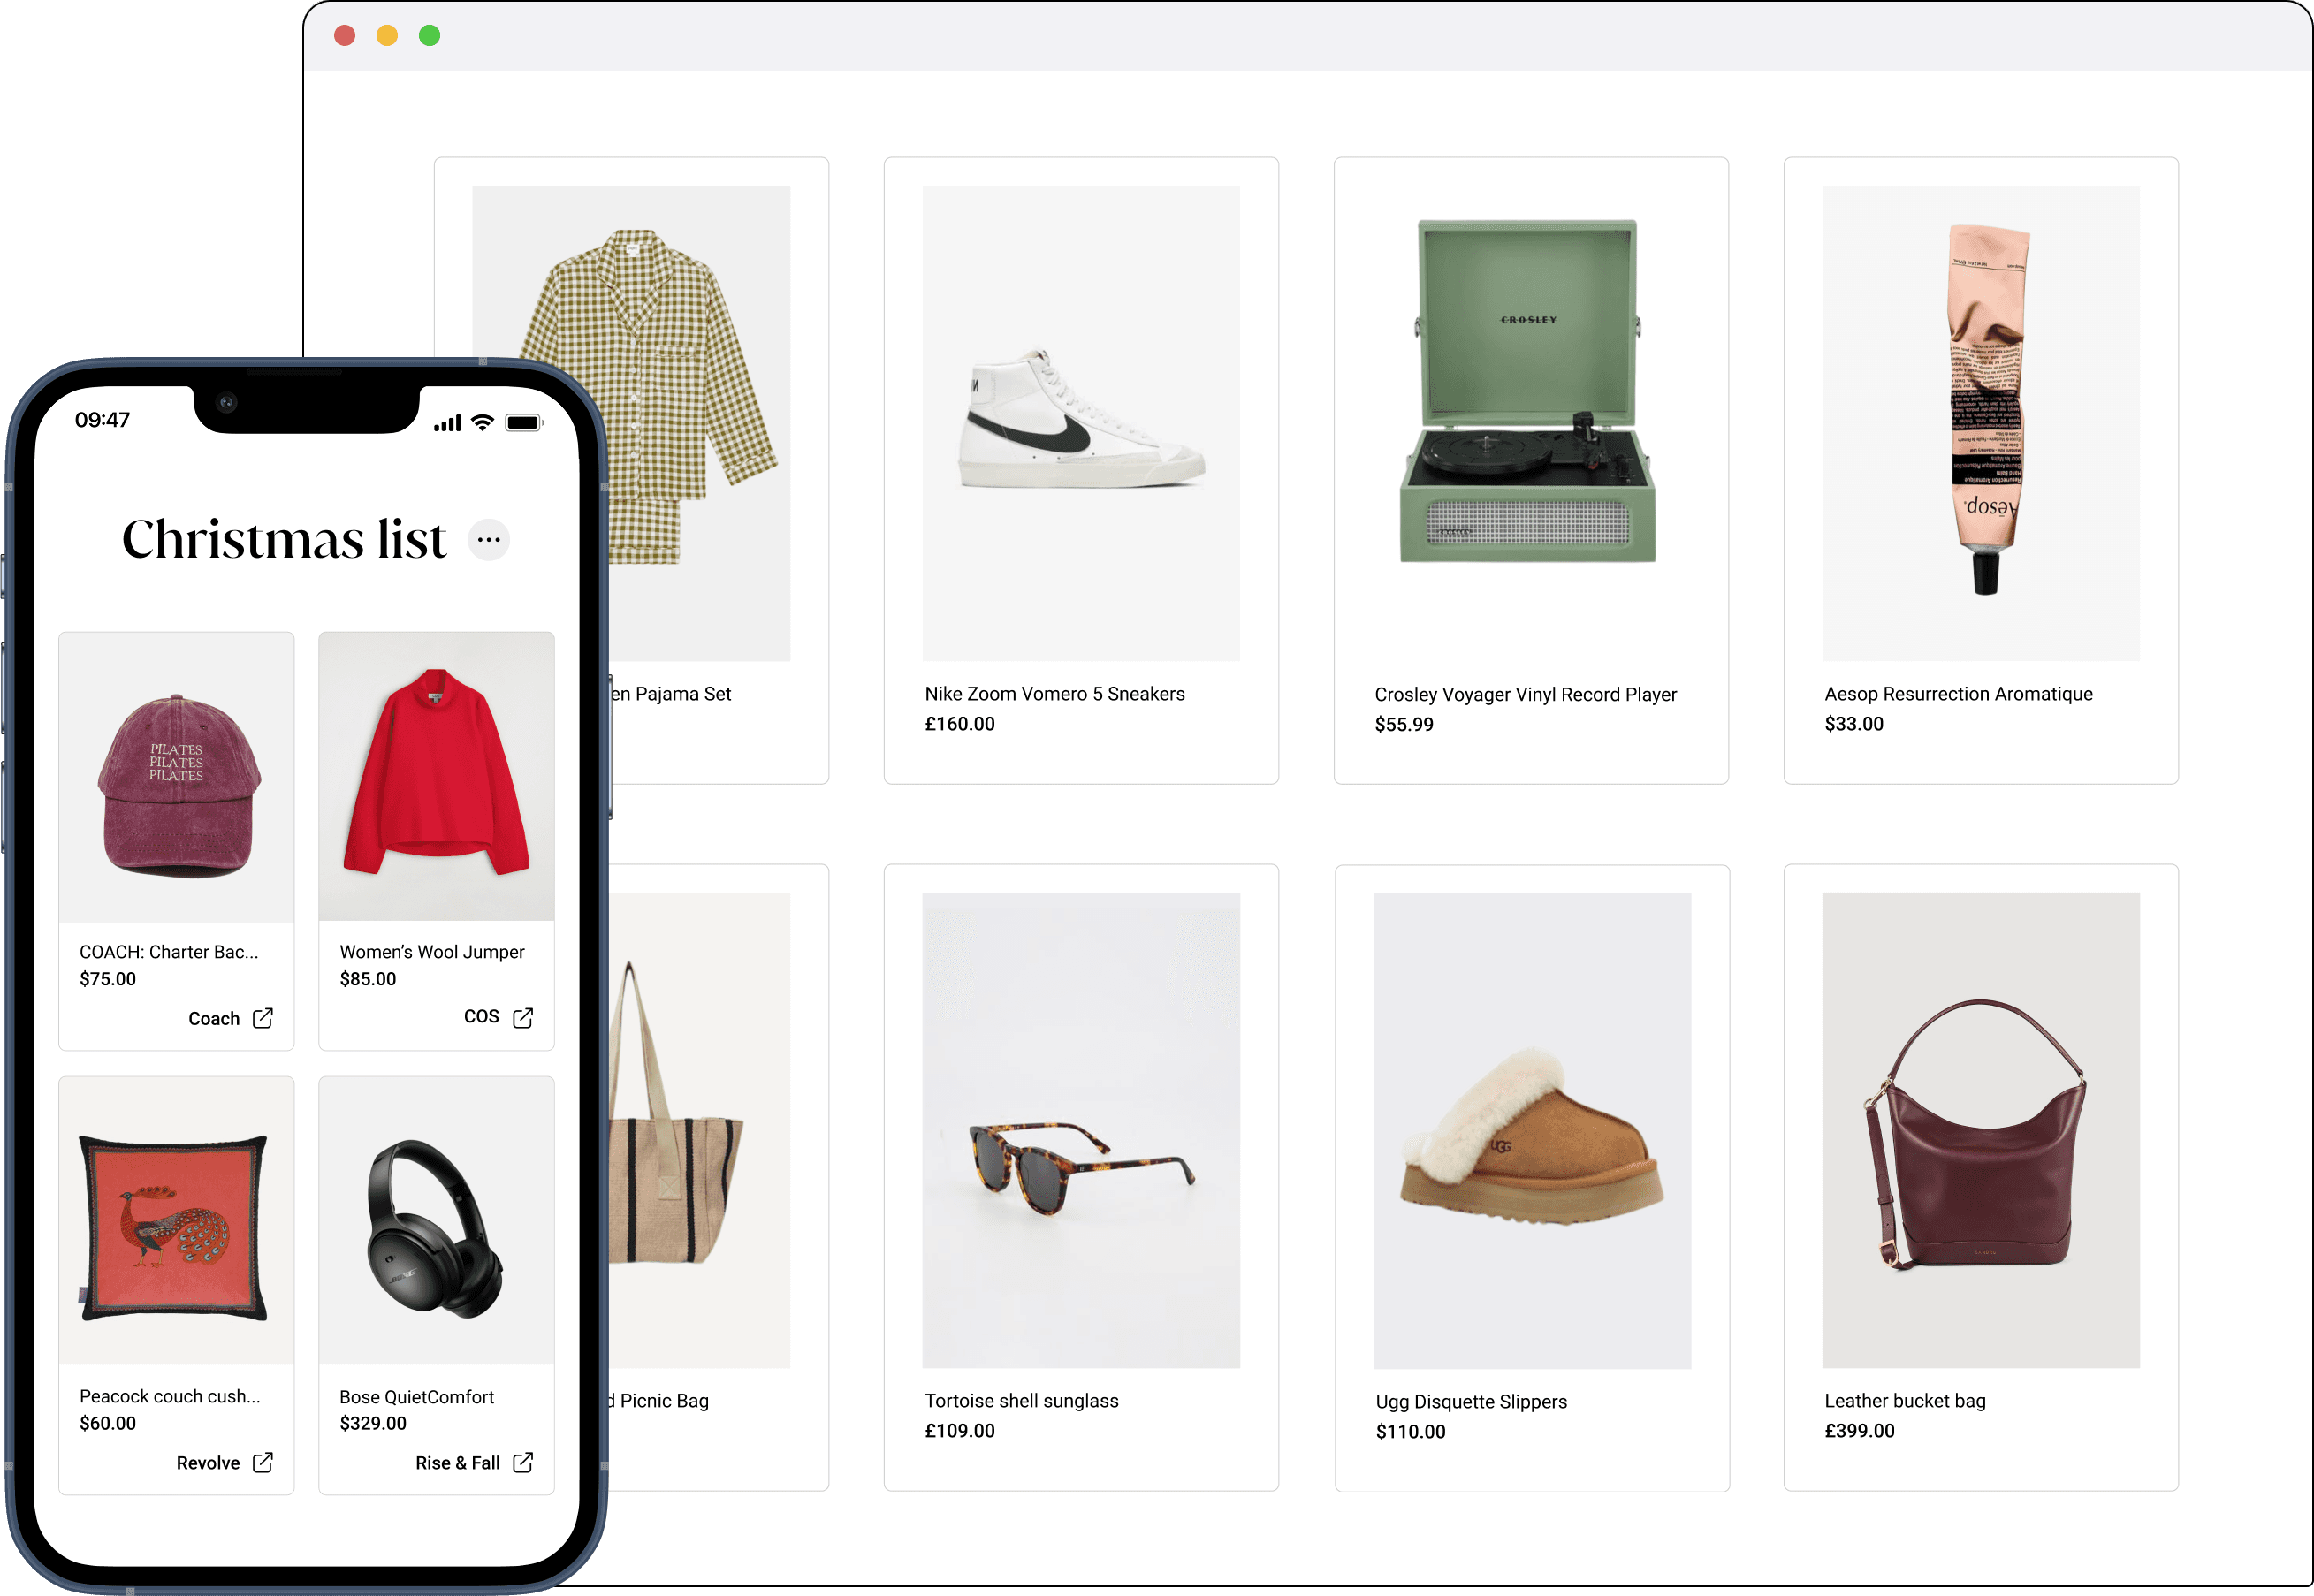This screenshot has height=1596, width=2314.
Task: Select the 'COACH: Charter Bac...' title
Action: coord(169,952)
